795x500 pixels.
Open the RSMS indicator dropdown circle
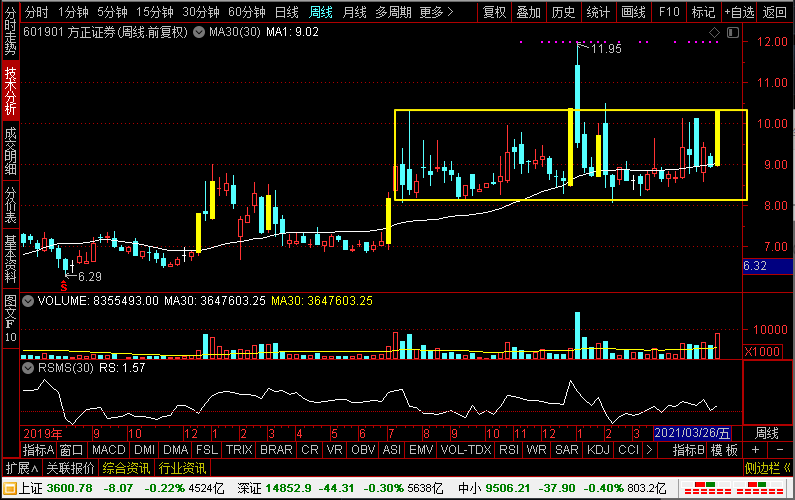(28, 368)
